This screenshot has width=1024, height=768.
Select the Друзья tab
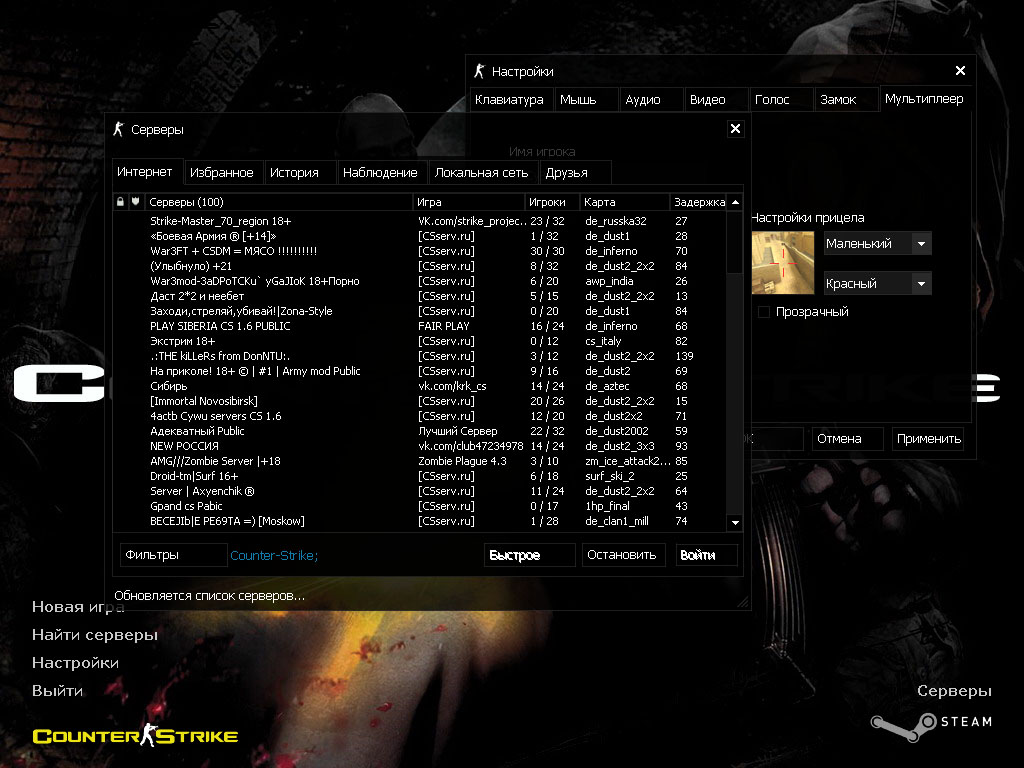(x=575, y=172)
